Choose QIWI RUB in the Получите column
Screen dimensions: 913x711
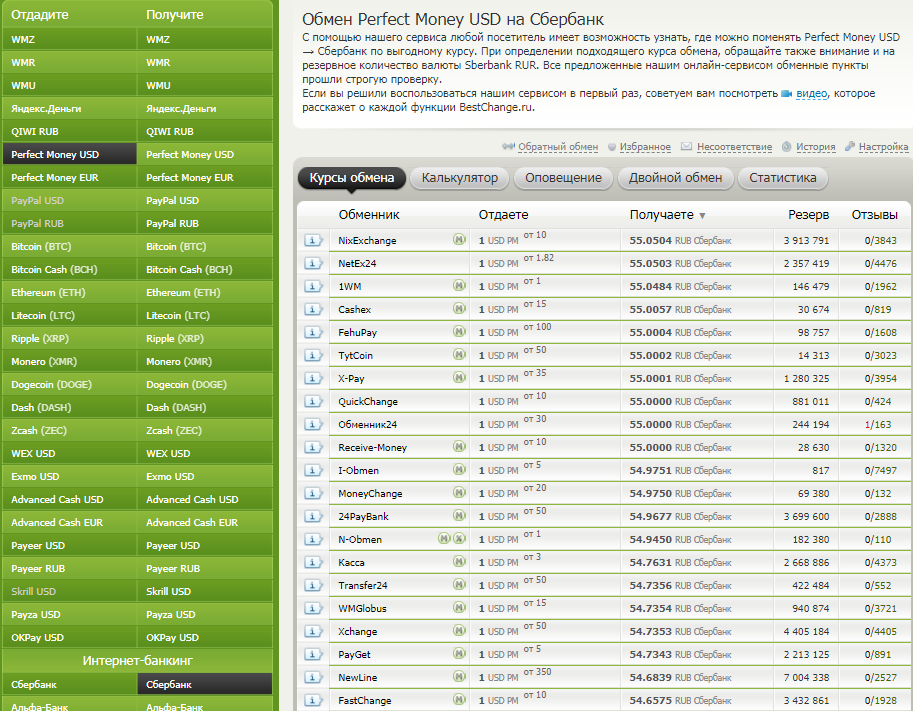(170, 131)
